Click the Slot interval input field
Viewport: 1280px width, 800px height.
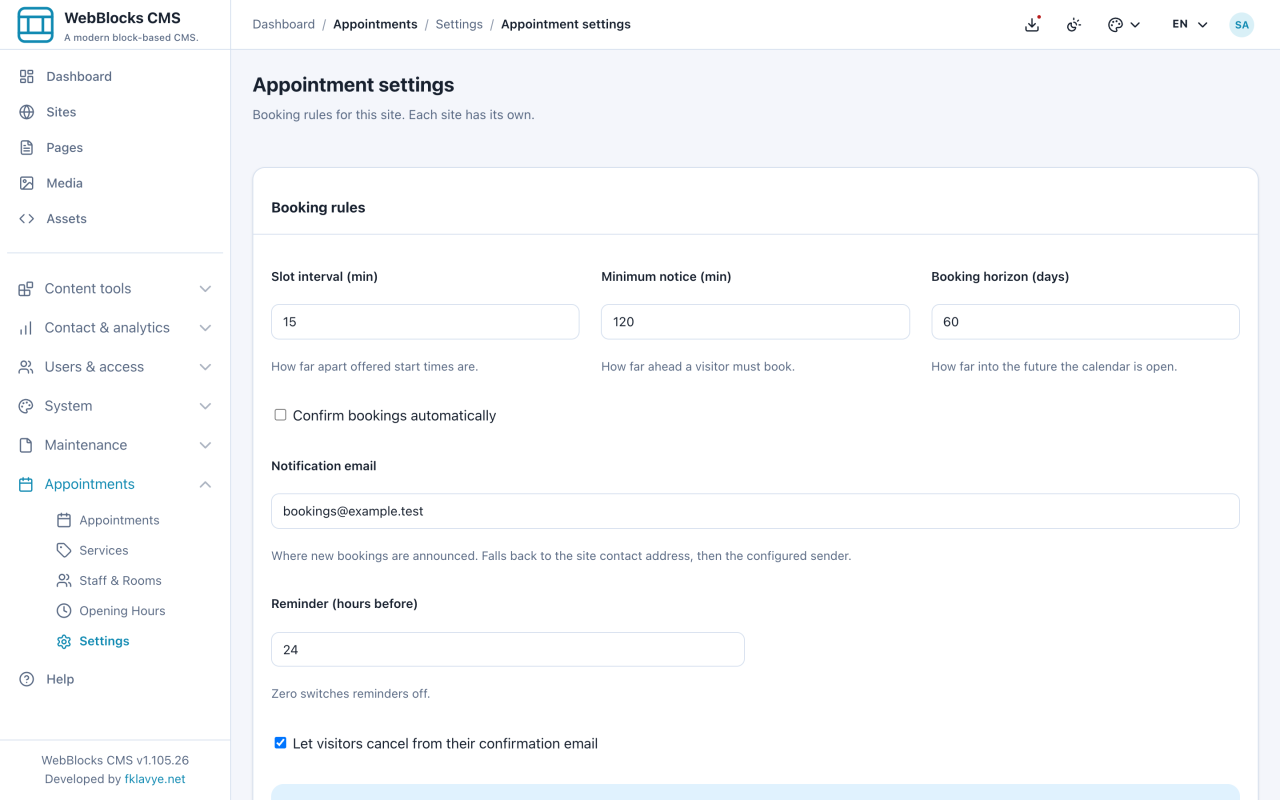click(425, 322)
